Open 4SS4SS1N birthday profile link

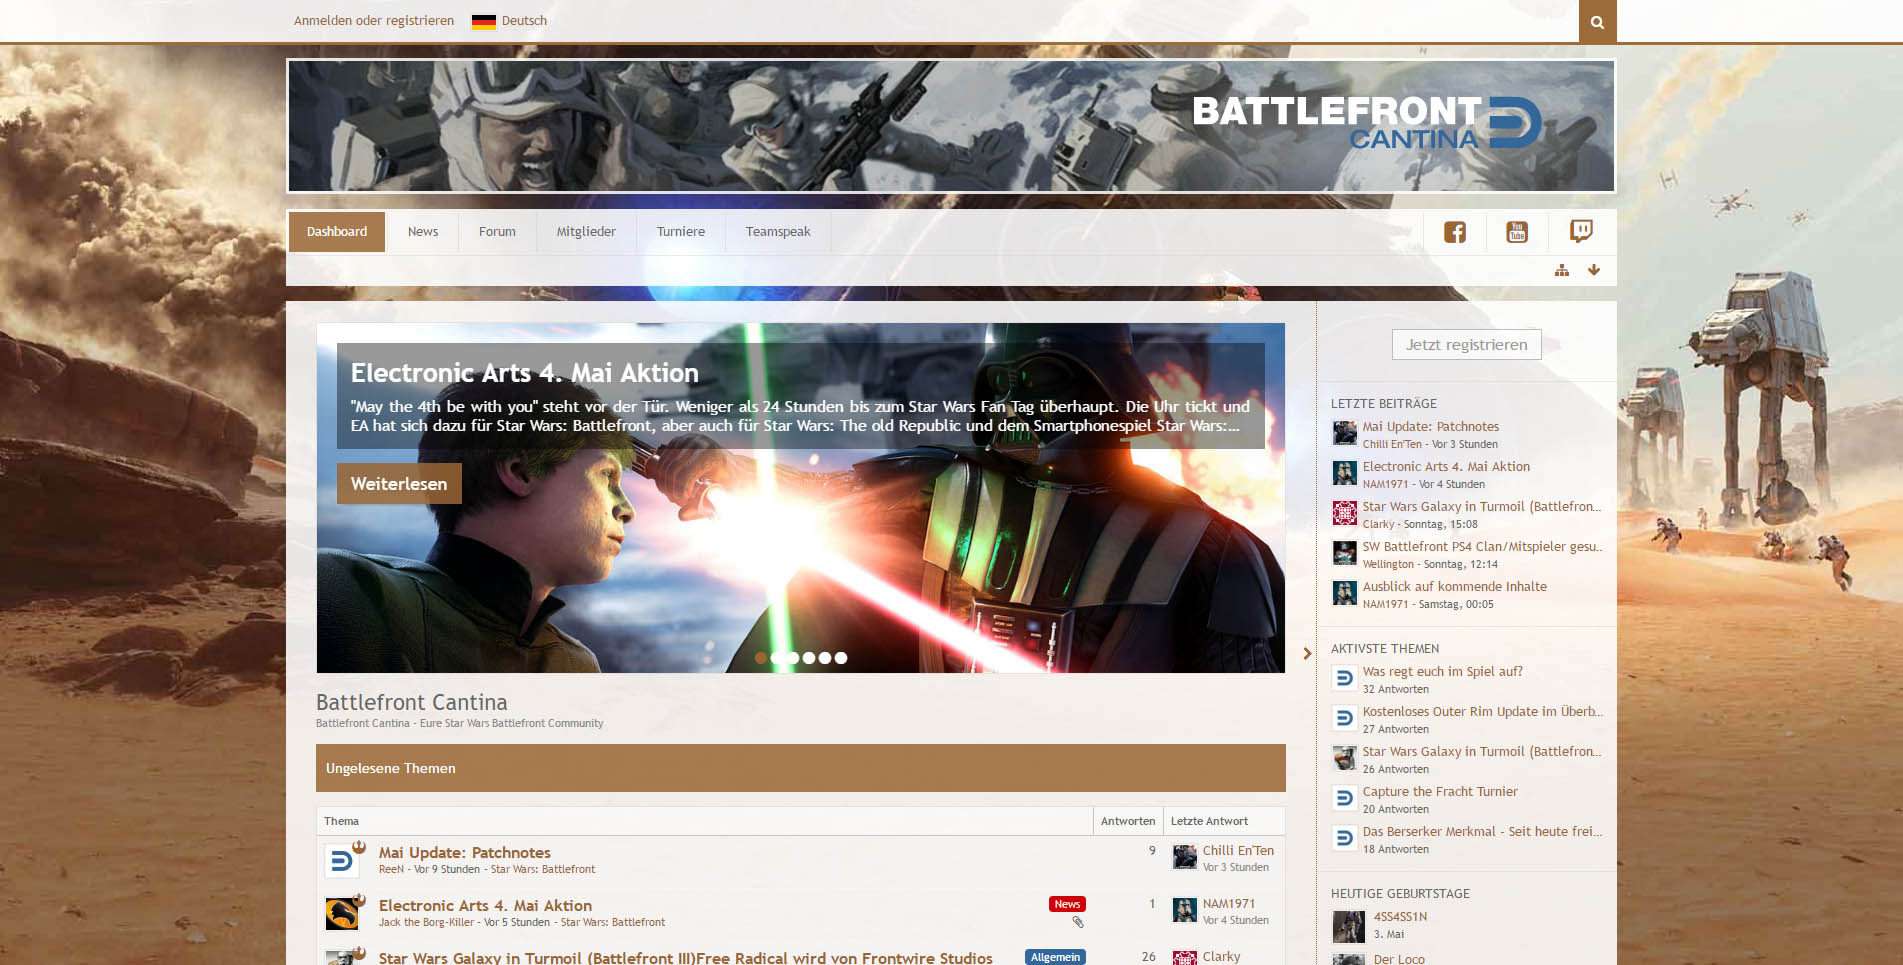point(1400,917)
